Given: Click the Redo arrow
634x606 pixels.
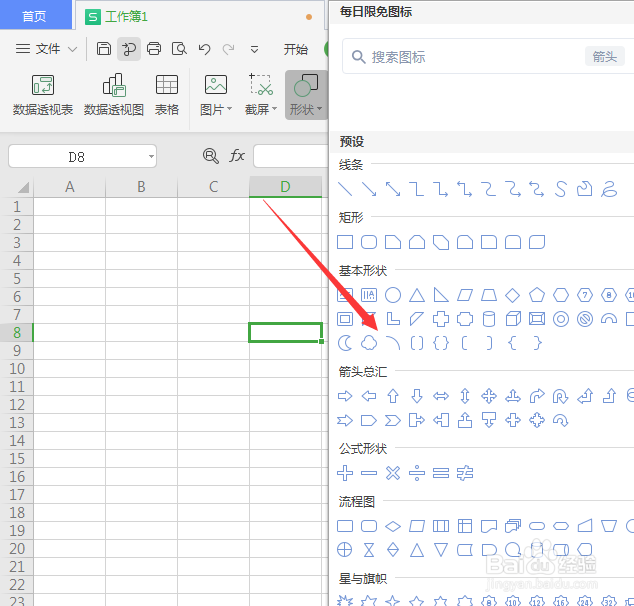Looking at the screenshot, I should point(228,49).
